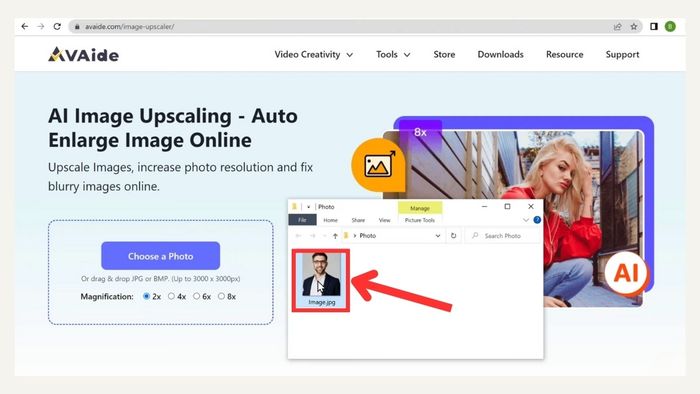Click the orange image upscale icon

pyautogui.click(x=379, y=165)
